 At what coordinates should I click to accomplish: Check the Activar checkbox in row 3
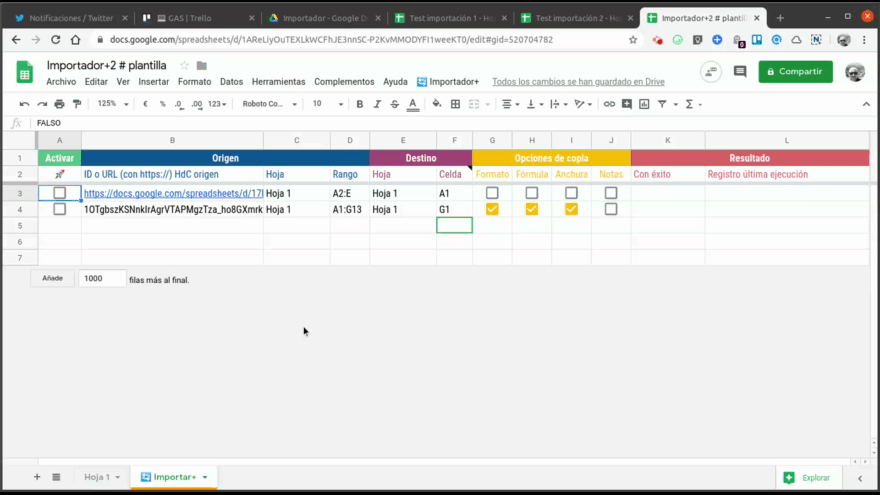pos(60,193)
